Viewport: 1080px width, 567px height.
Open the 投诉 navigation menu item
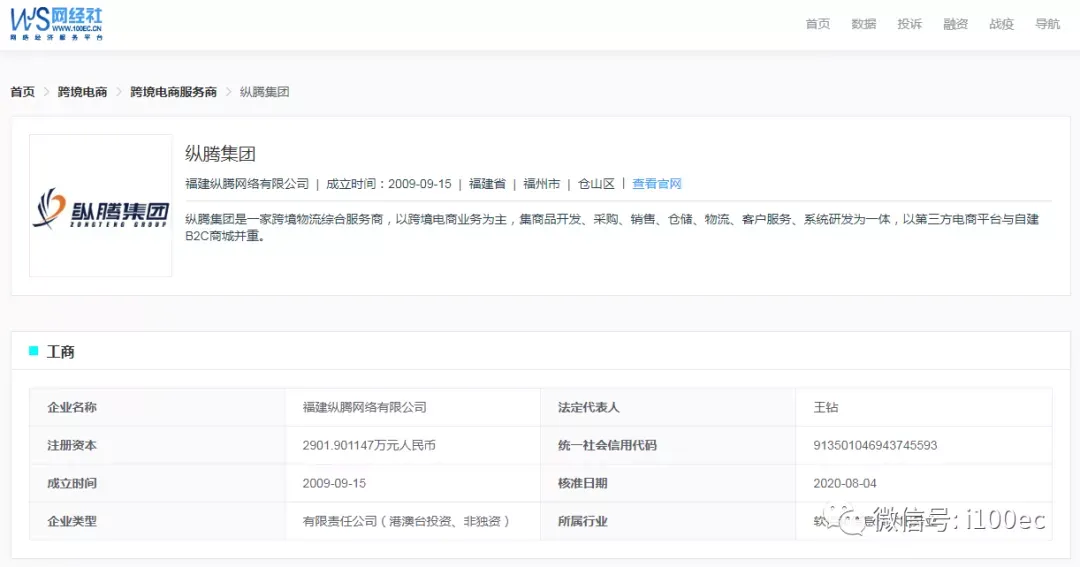909,24
